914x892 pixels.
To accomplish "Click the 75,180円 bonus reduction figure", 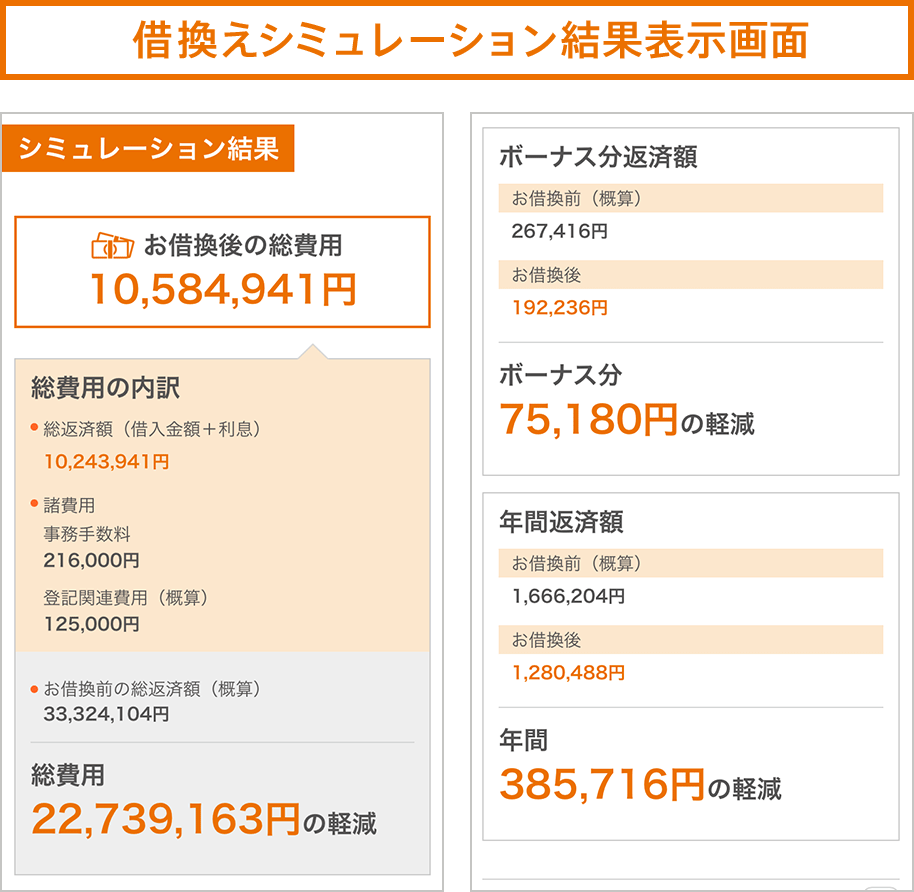I will (588, 420).
